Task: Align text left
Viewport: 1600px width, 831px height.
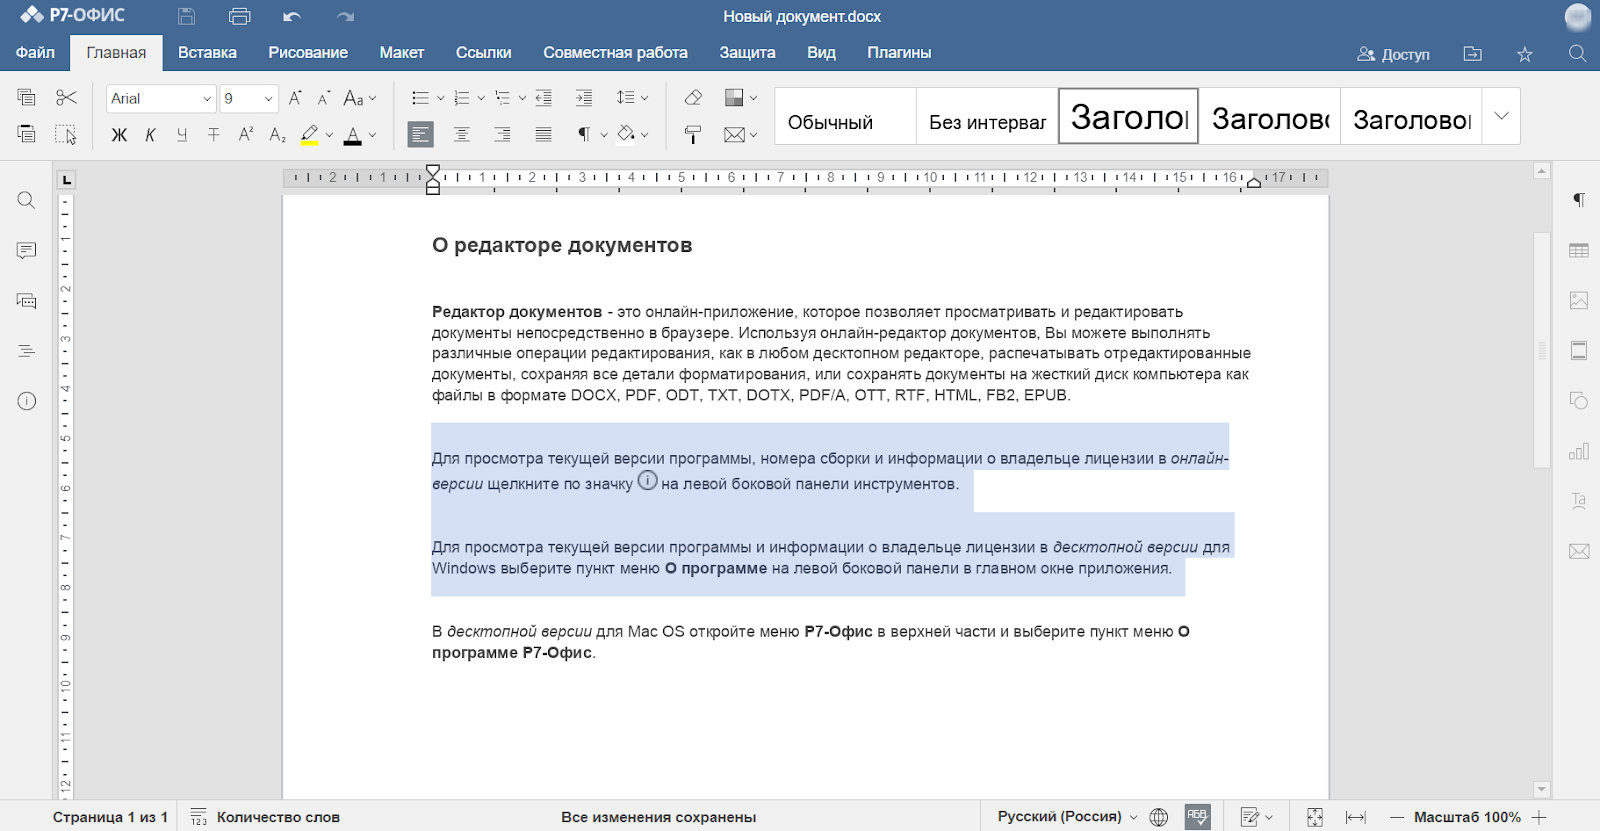Action: (421, 134)
